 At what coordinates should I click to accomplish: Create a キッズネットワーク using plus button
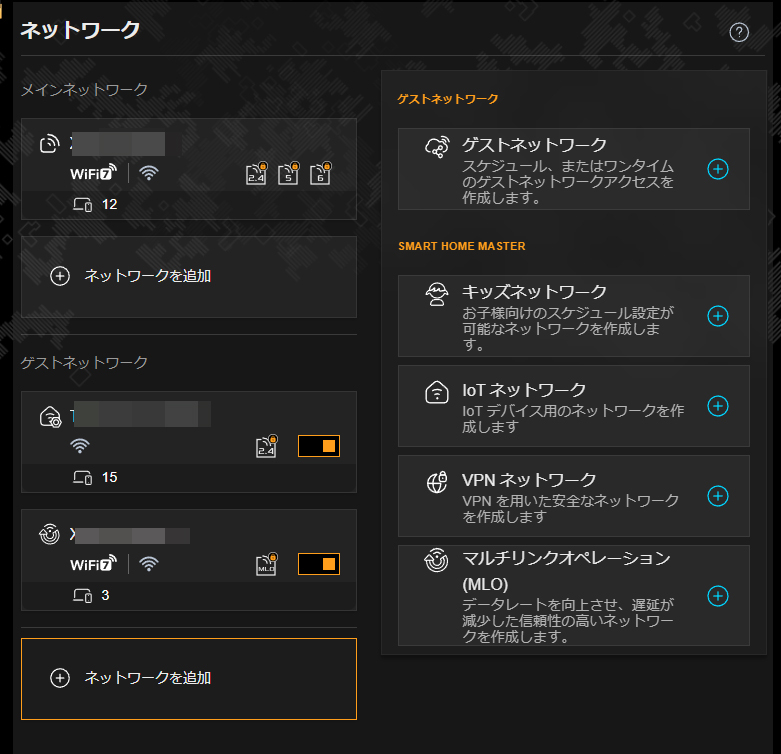(717, 316)
